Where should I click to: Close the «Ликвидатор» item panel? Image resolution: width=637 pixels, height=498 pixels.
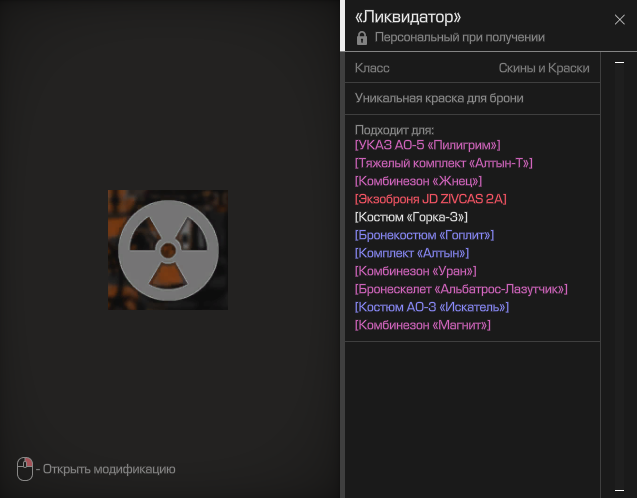click(619, 19)
